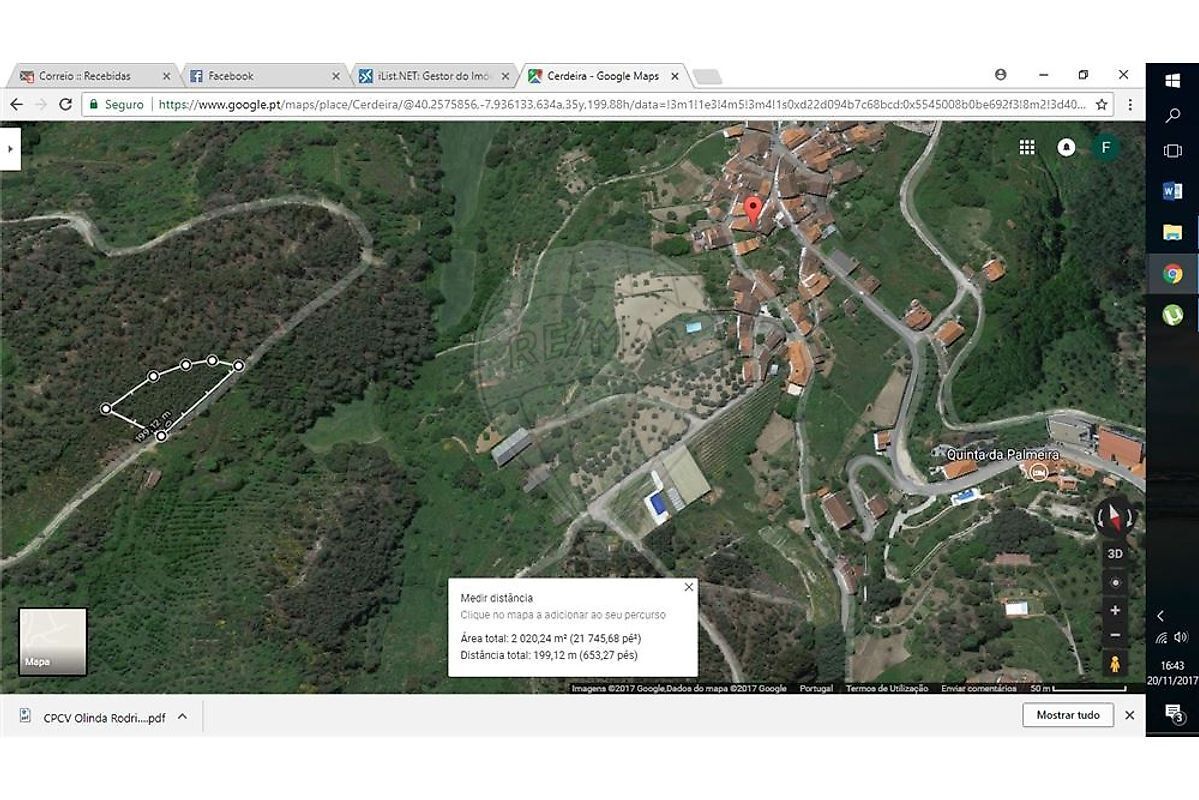This screenshot has width=1199, height=800.
Task: Select the Street View pegman icon
Action: (x=1115, y=663)
